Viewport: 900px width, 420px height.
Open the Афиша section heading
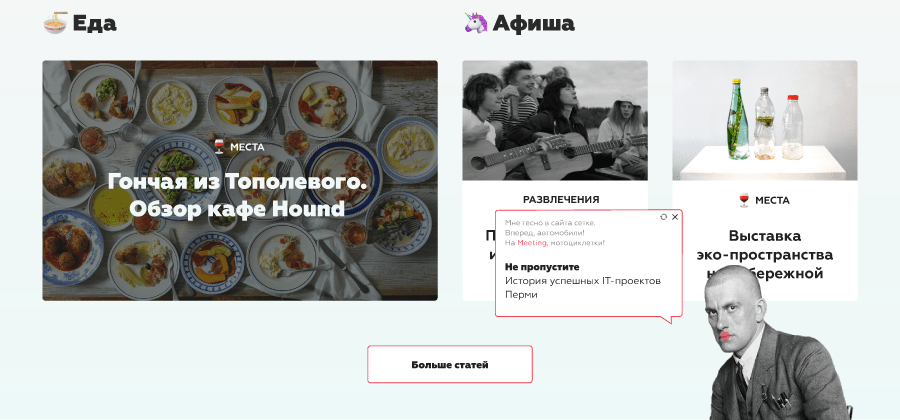tap(533, 24)
